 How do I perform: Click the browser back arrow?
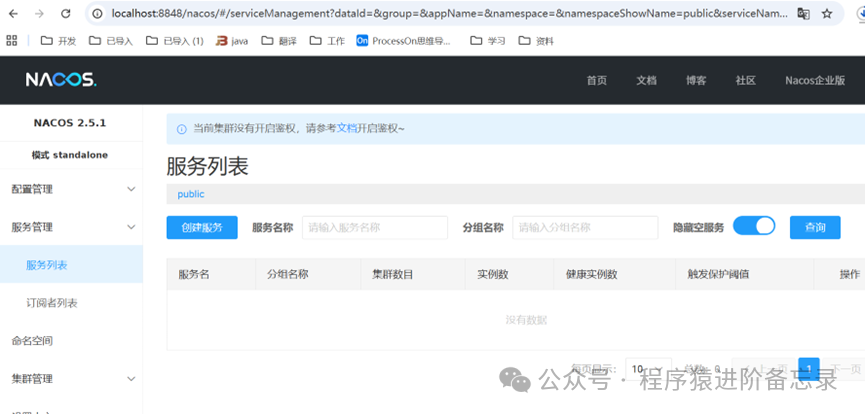coord(14,14)
